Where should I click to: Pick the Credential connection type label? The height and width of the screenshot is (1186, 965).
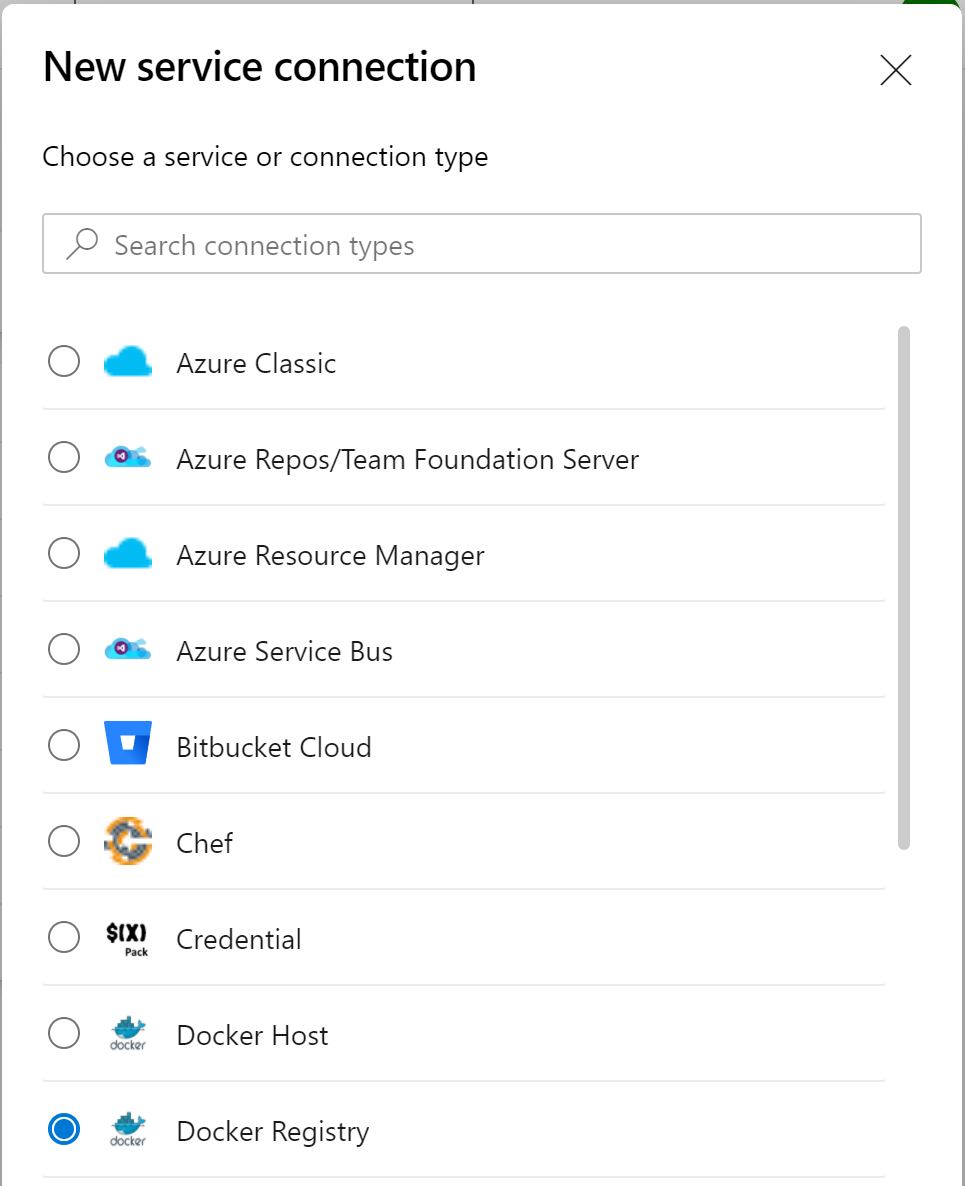[239, 940]
